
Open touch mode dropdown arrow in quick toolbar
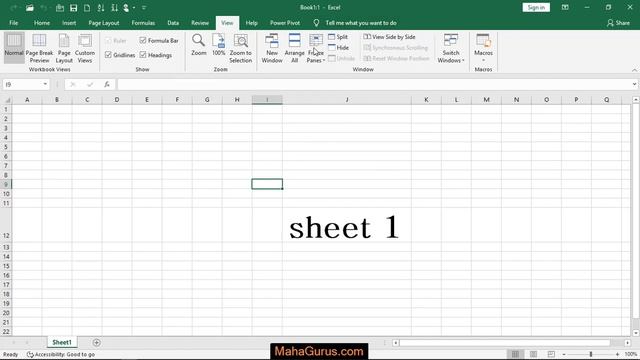pos(134,8)
